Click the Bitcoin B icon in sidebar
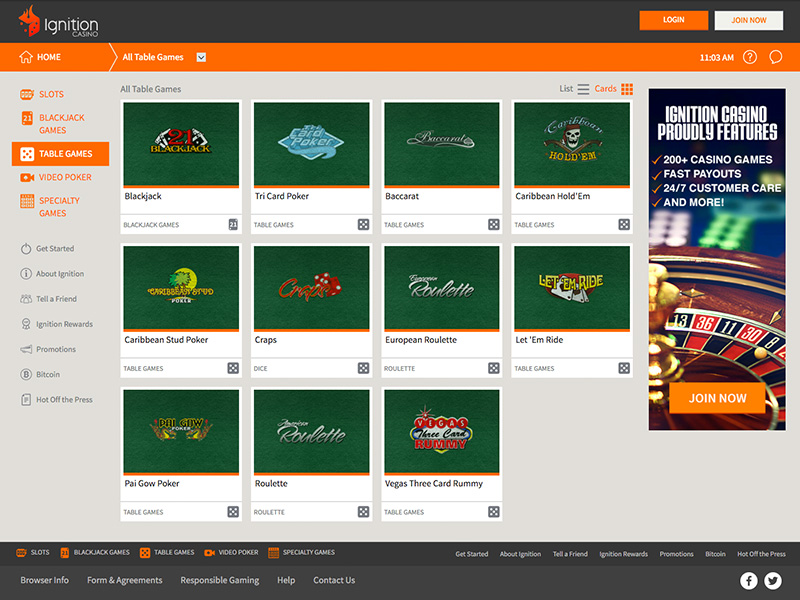 coord(26,374)
